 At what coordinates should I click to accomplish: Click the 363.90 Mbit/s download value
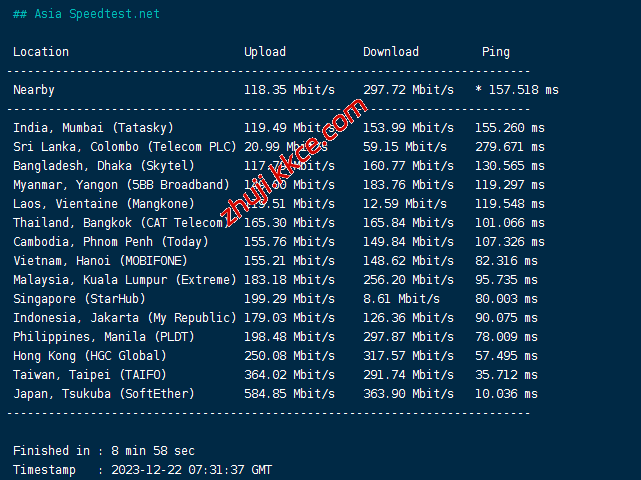pos(408,394)
